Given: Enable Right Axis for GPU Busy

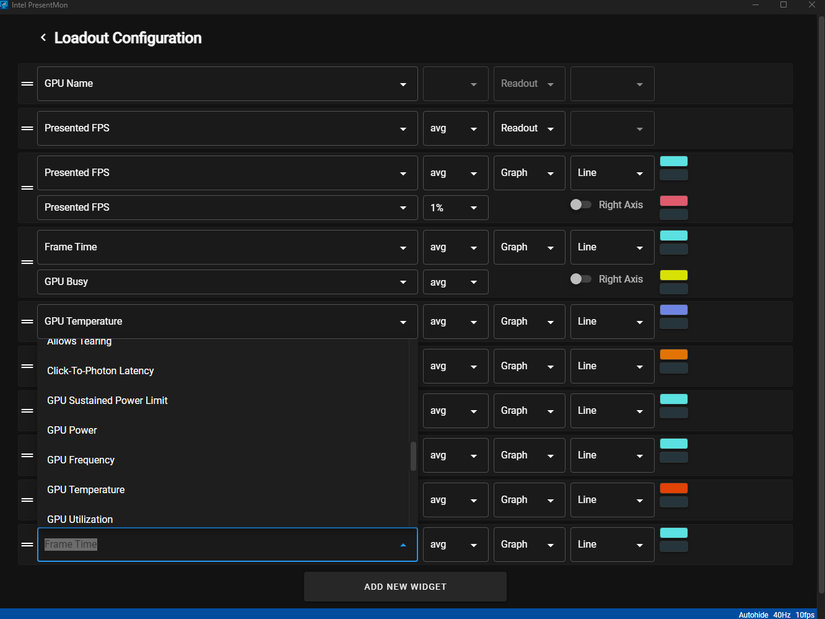Looking at the screenshot, I should (580, 279).
